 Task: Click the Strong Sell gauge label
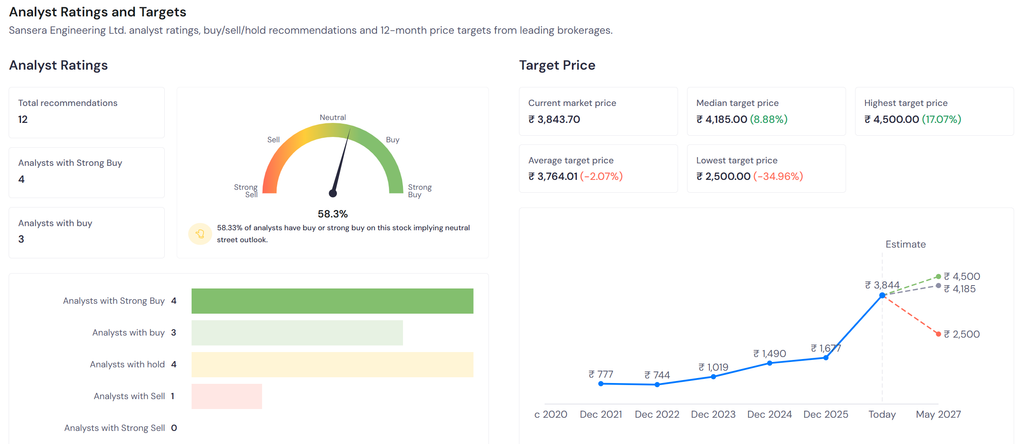click(246, 191)
